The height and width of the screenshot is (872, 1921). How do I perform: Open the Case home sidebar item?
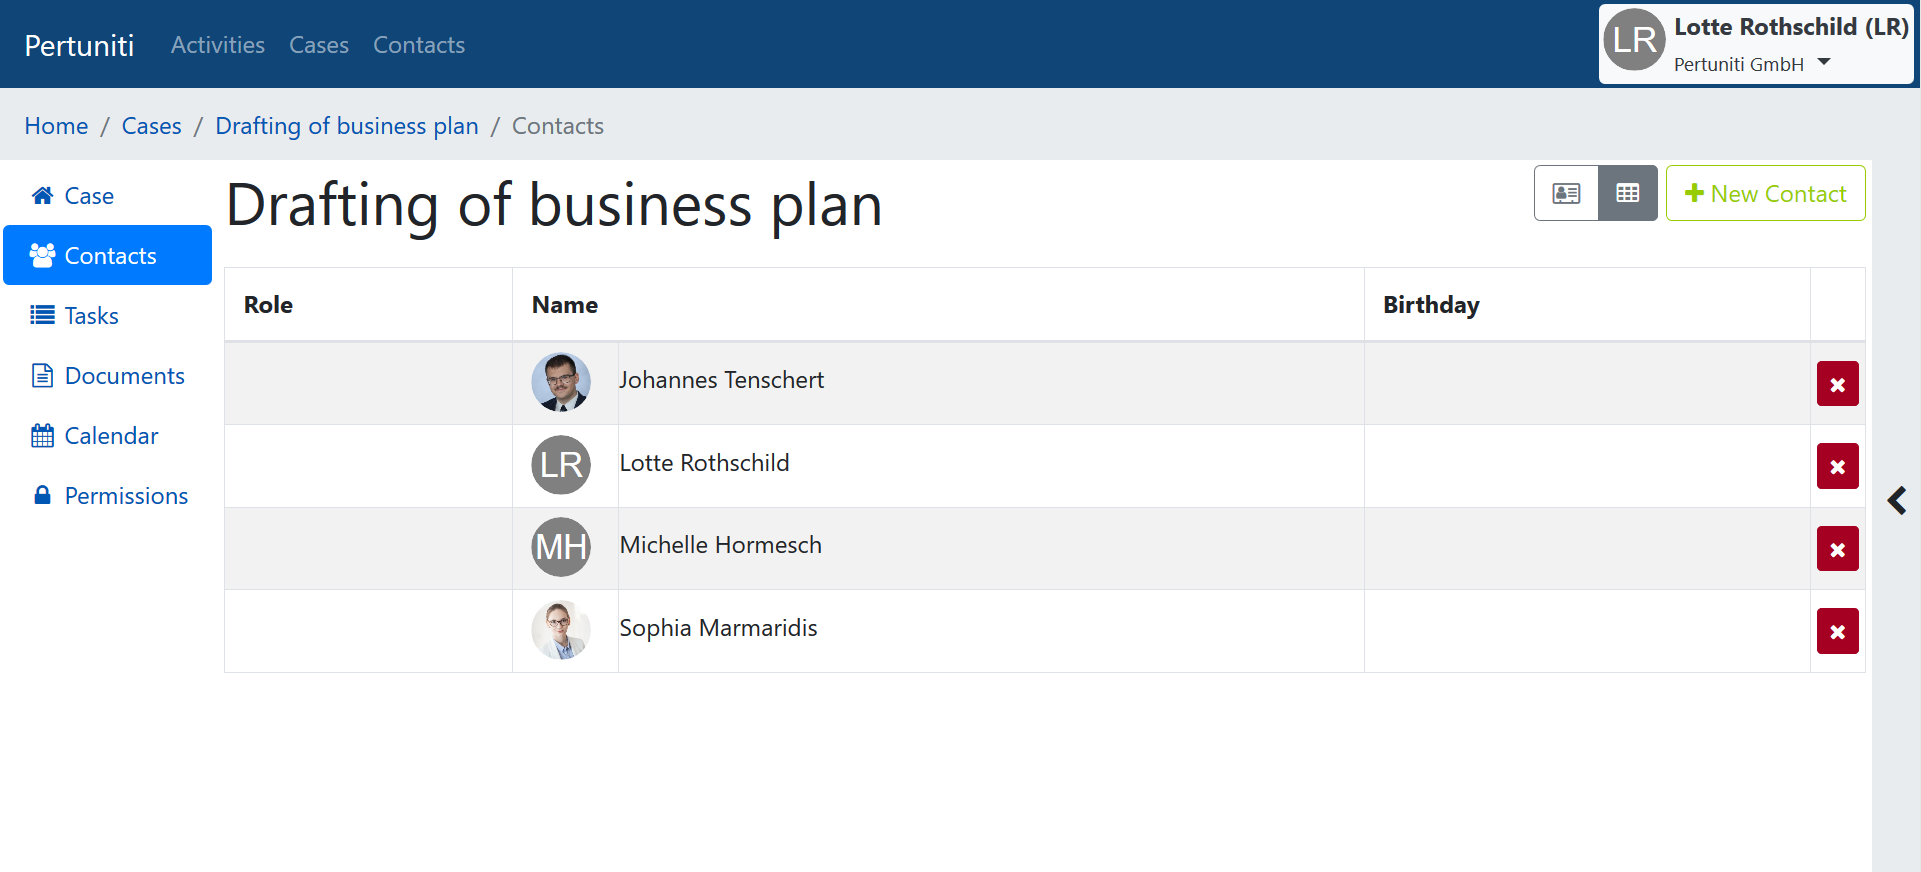point(88,196)
